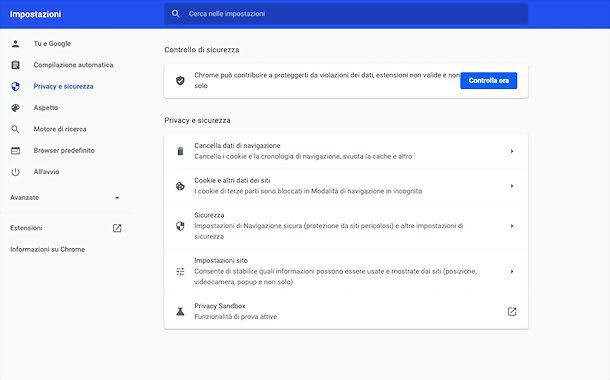The image size is (610, 380).
Task: Click the Cookie e altri dati dei siti title
Action: [232, 180]
